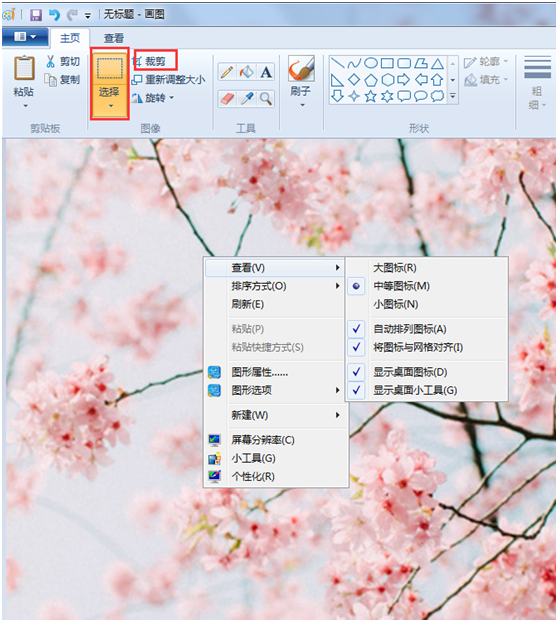This screenshot has width=558, height=622.
Task: Click the 复制 button
Action: [x=62, y=80]
